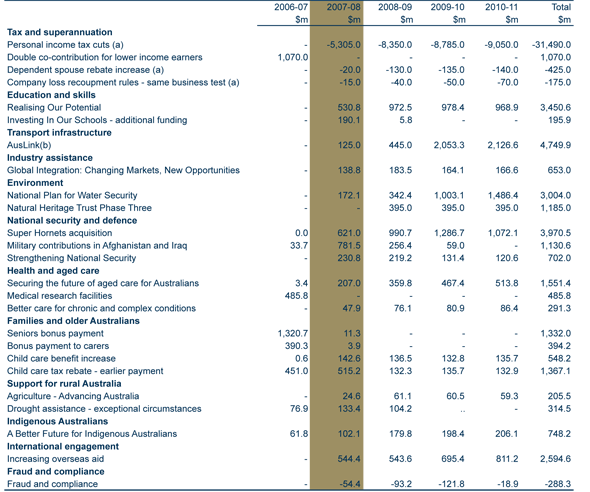Select 'Agriculture - Advancing Australia' label
Screen dimensions: 590x492
pyautogui.click(x=73, y=396)
